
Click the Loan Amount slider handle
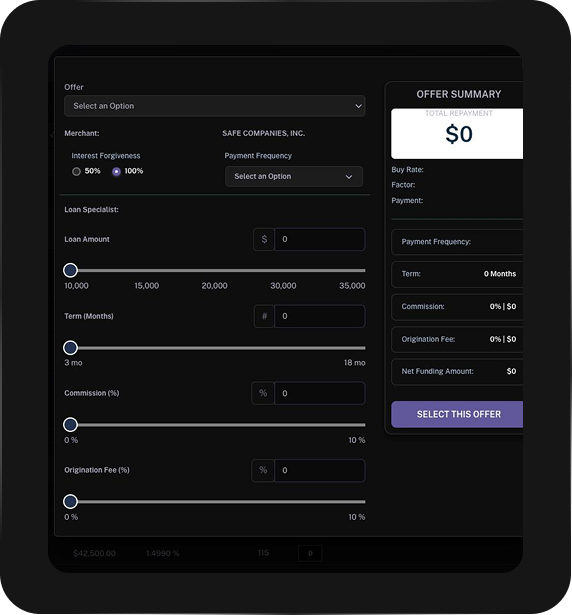(71, 270)
